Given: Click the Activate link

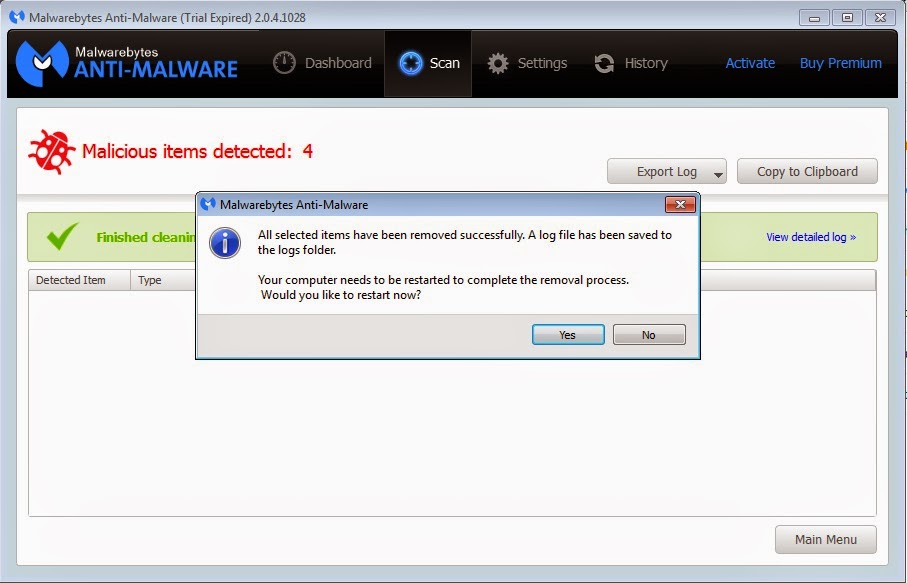Looking at the screenshot, I should pyautogui.click(x=750, y=63).
